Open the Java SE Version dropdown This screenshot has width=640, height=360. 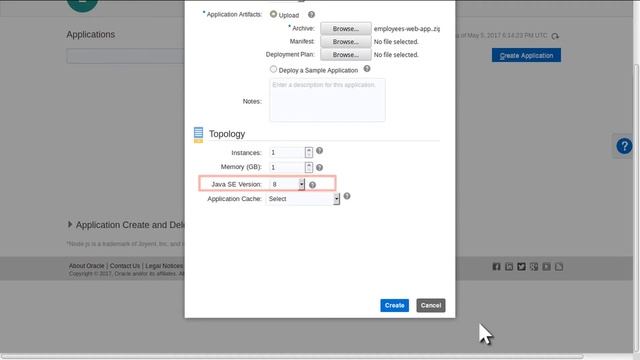301,184
